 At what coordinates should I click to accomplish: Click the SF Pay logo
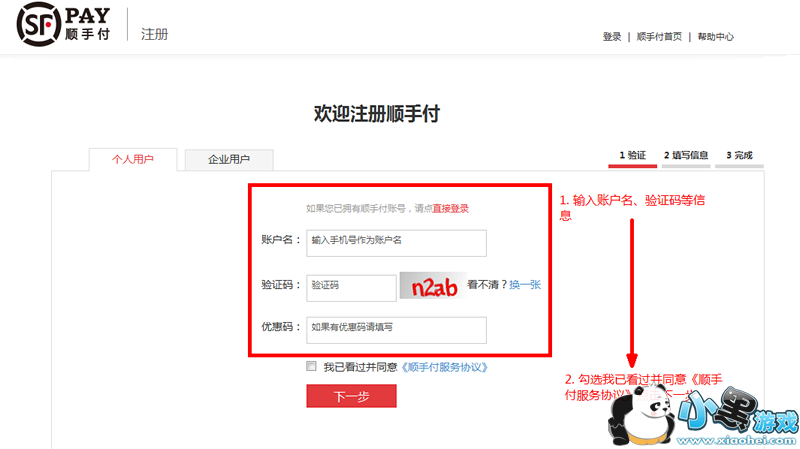click(x=63, y=23)
